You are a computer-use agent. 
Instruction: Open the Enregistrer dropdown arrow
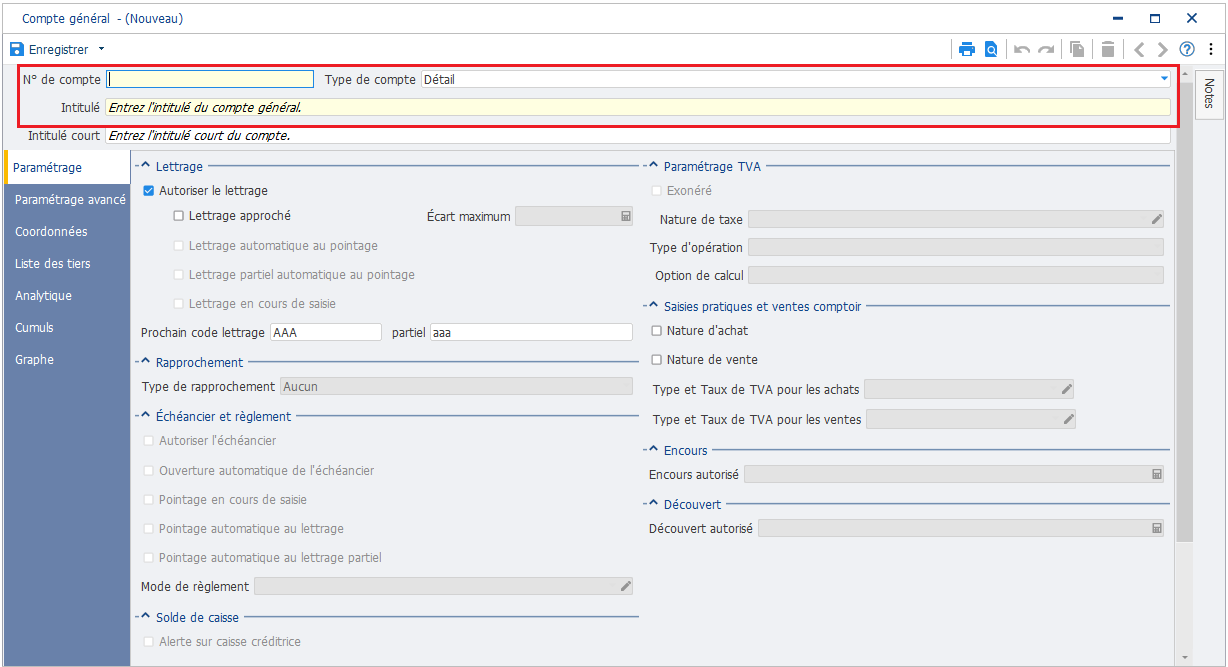tap(101, 49)
